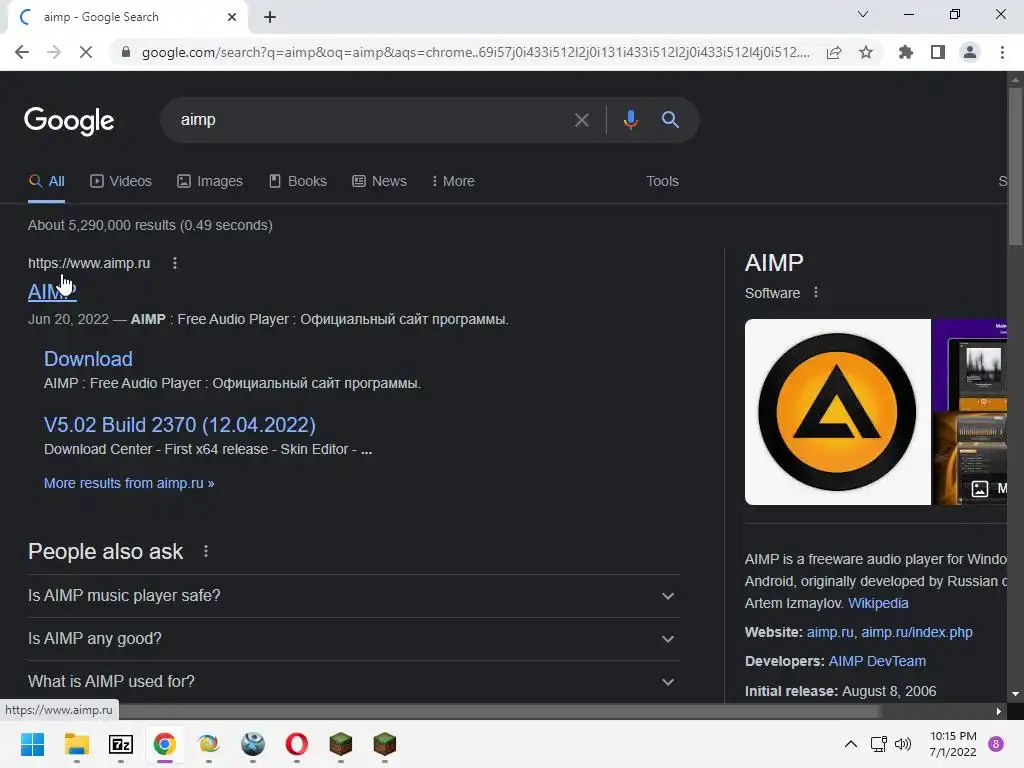Image resolution: width=1024 pixels, height=768 pixels.
Task: Open the tab search chevron
Action: point(863,14)
